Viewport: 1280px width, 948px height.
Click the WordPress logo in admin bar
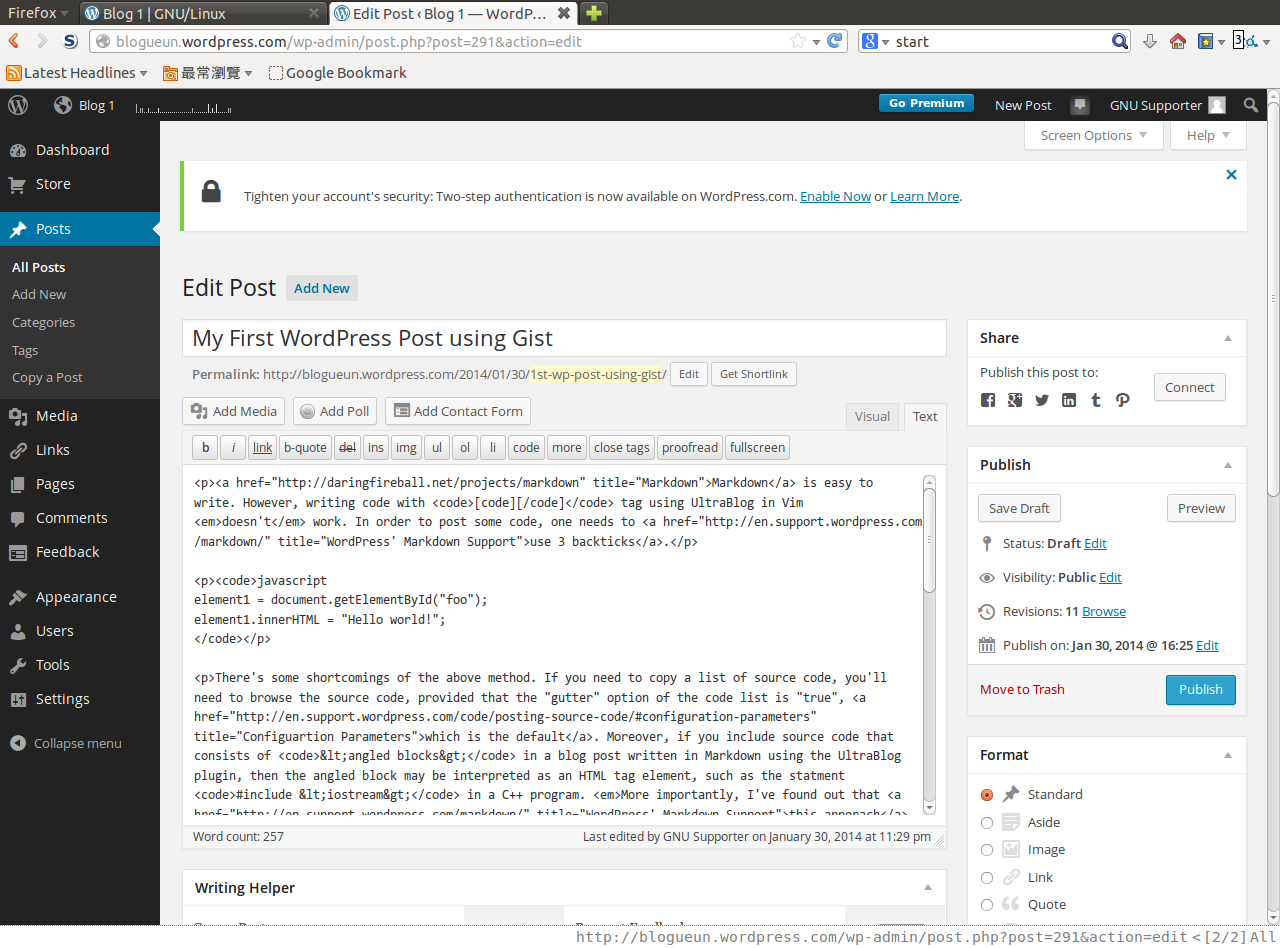18,105
